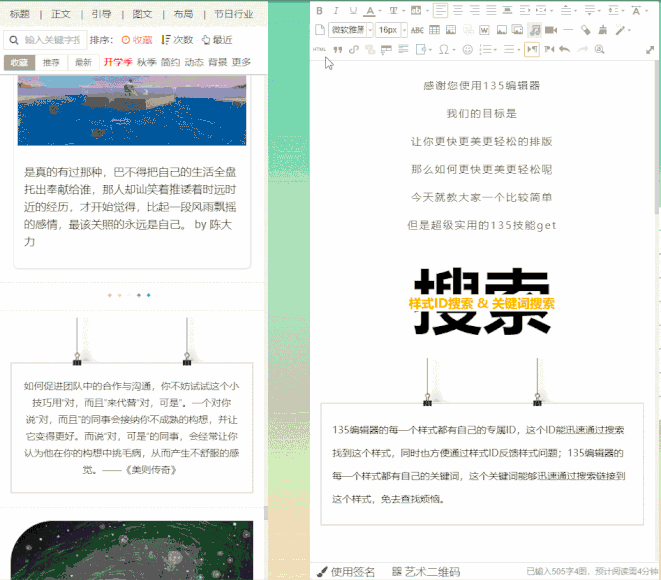Click the undo arrow icon
Screen dimensions: 661x580
click(x=564, y=49)
